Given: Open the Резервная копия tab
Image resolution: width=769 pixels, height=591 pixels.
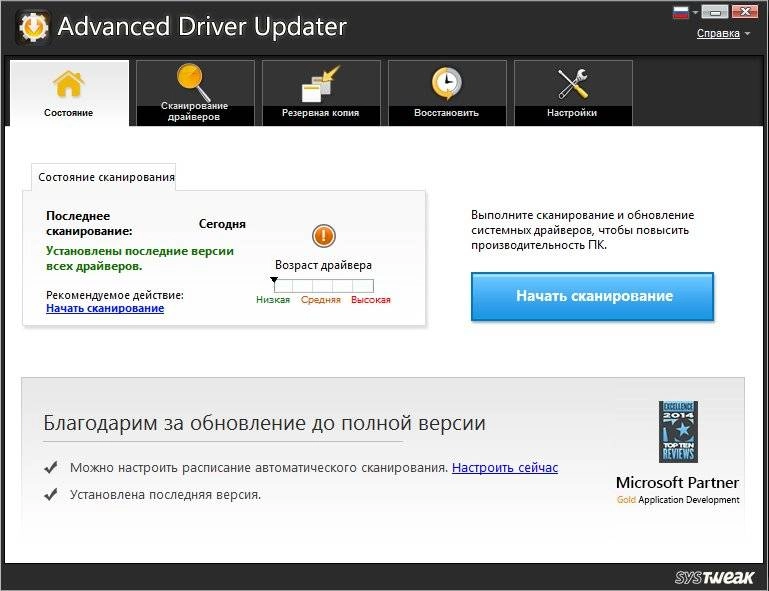Looking at the screenshot, I should click(321, 93).
